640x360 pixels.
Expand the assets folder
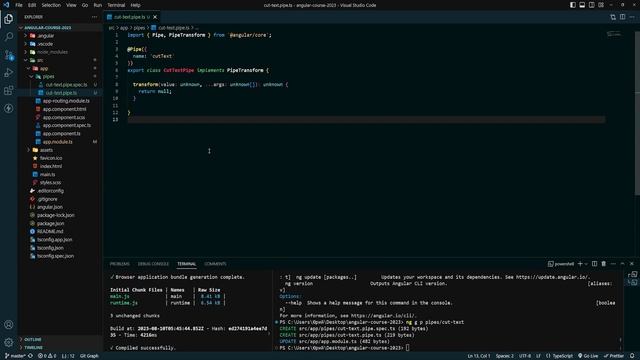coord(29,150)
